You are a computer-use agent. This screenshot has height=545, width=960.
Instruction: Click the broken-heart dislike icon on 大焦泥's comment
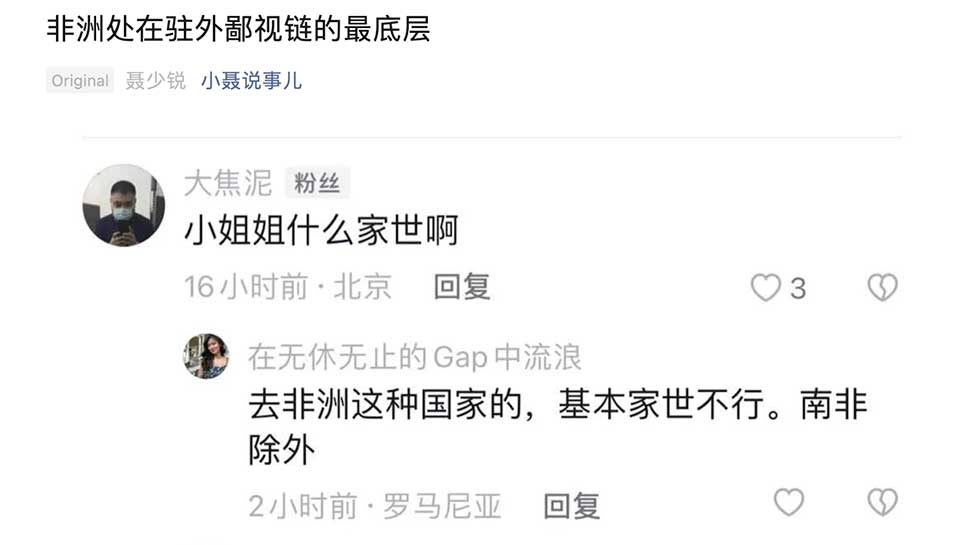(882, 287)
